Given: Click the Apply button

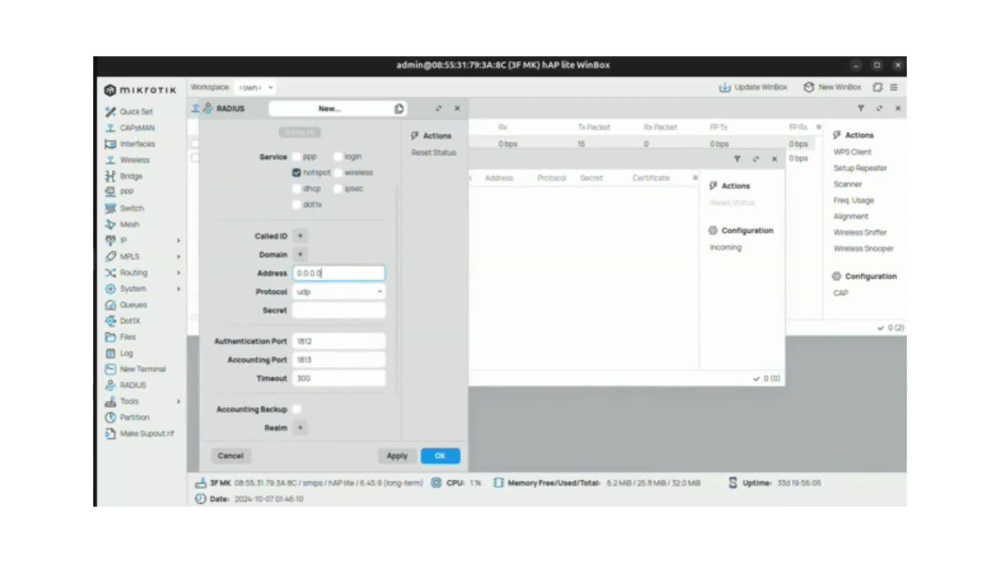Looking at the screenshot, I should click(x=397, y=456).
